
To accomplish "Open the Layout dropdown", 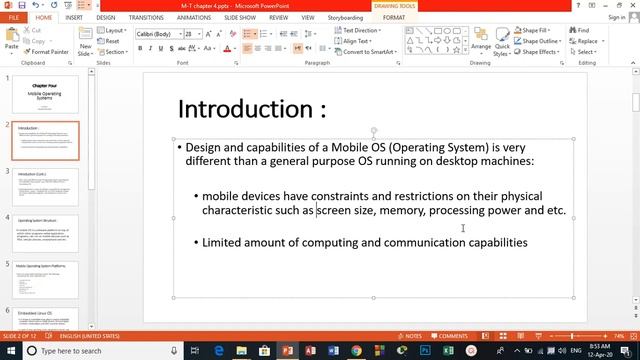I will [112, 31].
